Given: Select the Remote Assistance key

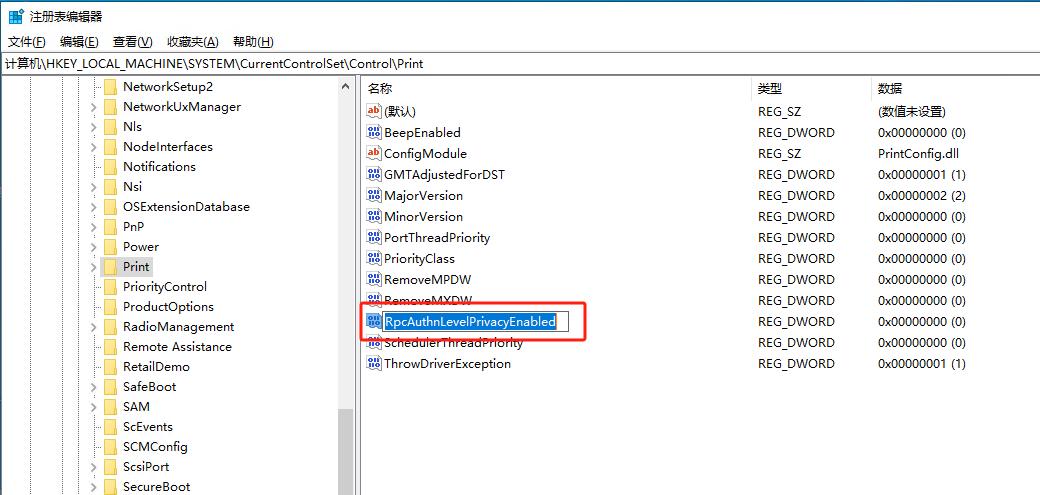Looking at the screenshot, I should pos(177,347).
